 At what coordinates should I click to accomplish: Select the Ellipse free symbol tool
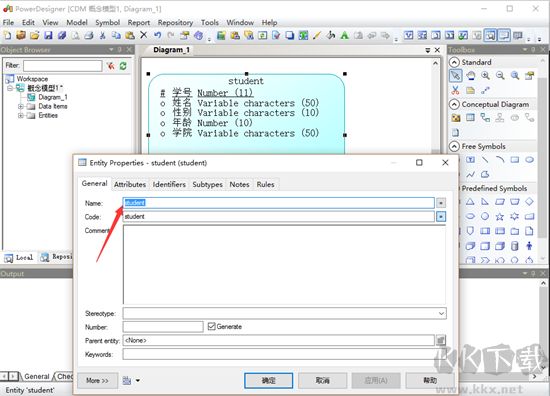pos(529,160)
